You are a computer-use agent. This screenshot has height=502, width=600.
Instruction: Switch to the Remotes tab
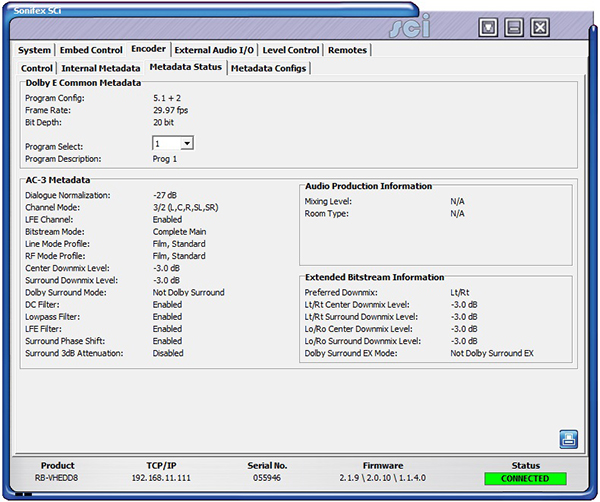[x=347, y=50]
